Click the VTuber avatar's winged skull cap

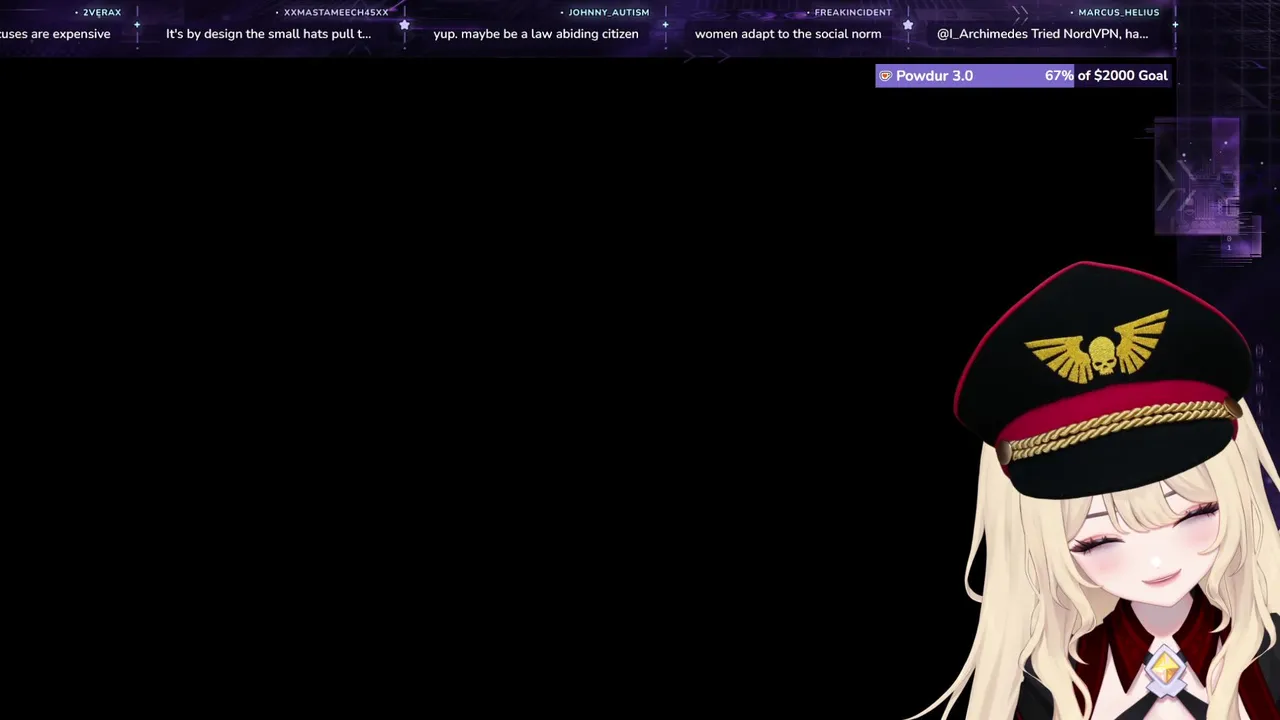click(1100, 380)
